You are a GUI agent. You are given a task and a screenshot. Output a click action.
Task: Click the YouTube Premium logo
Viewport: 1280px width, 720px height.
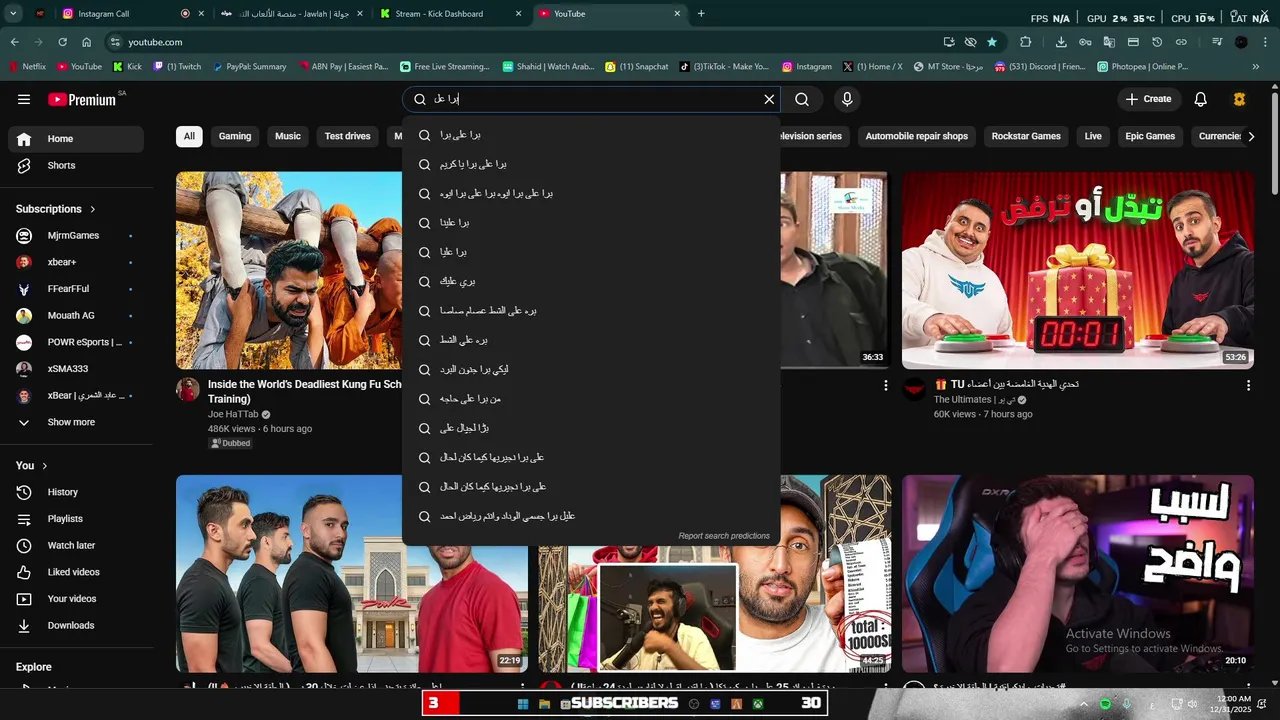tap(82, 99)
